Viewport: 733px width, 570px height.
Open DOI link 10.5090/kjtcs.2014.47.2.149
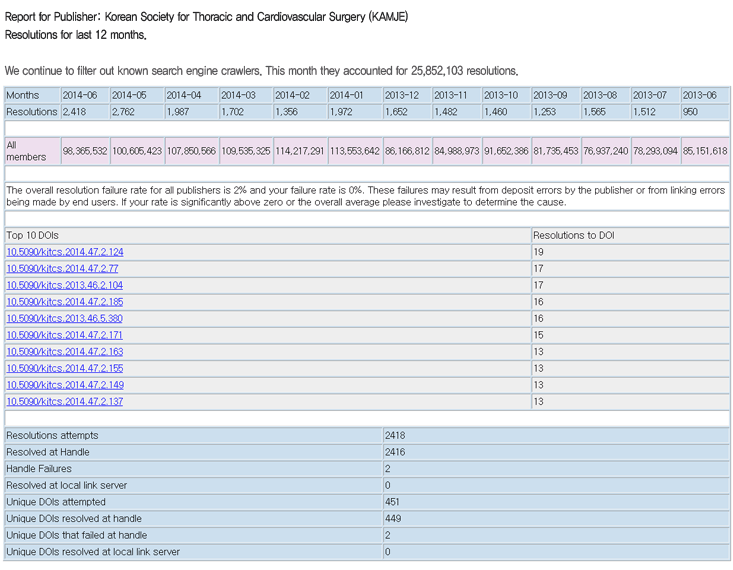[x=65, y=385]
